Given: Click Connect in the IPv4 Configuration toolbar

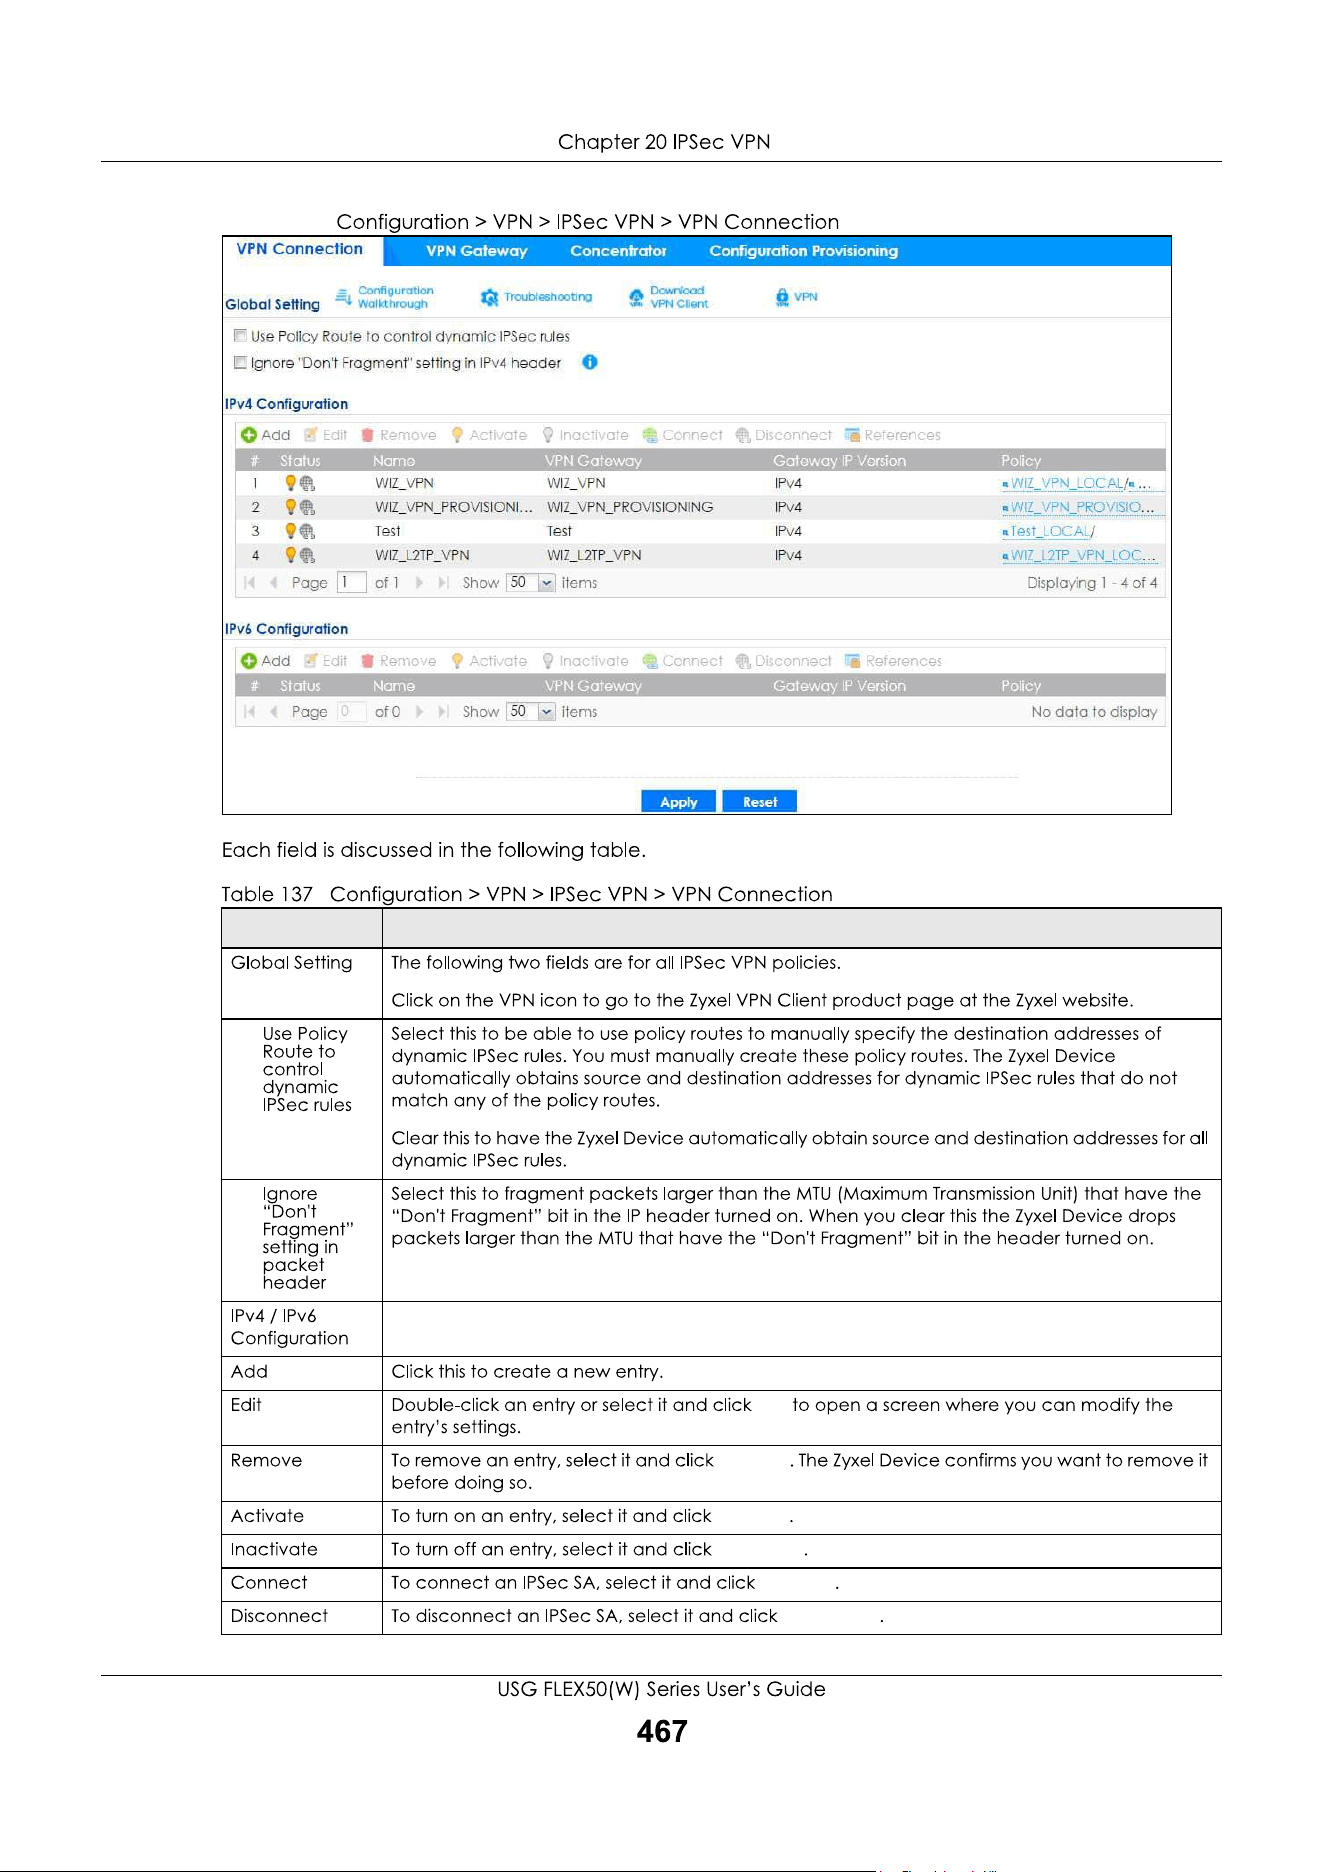Looking at the screenshot, I should click(682, 435).
